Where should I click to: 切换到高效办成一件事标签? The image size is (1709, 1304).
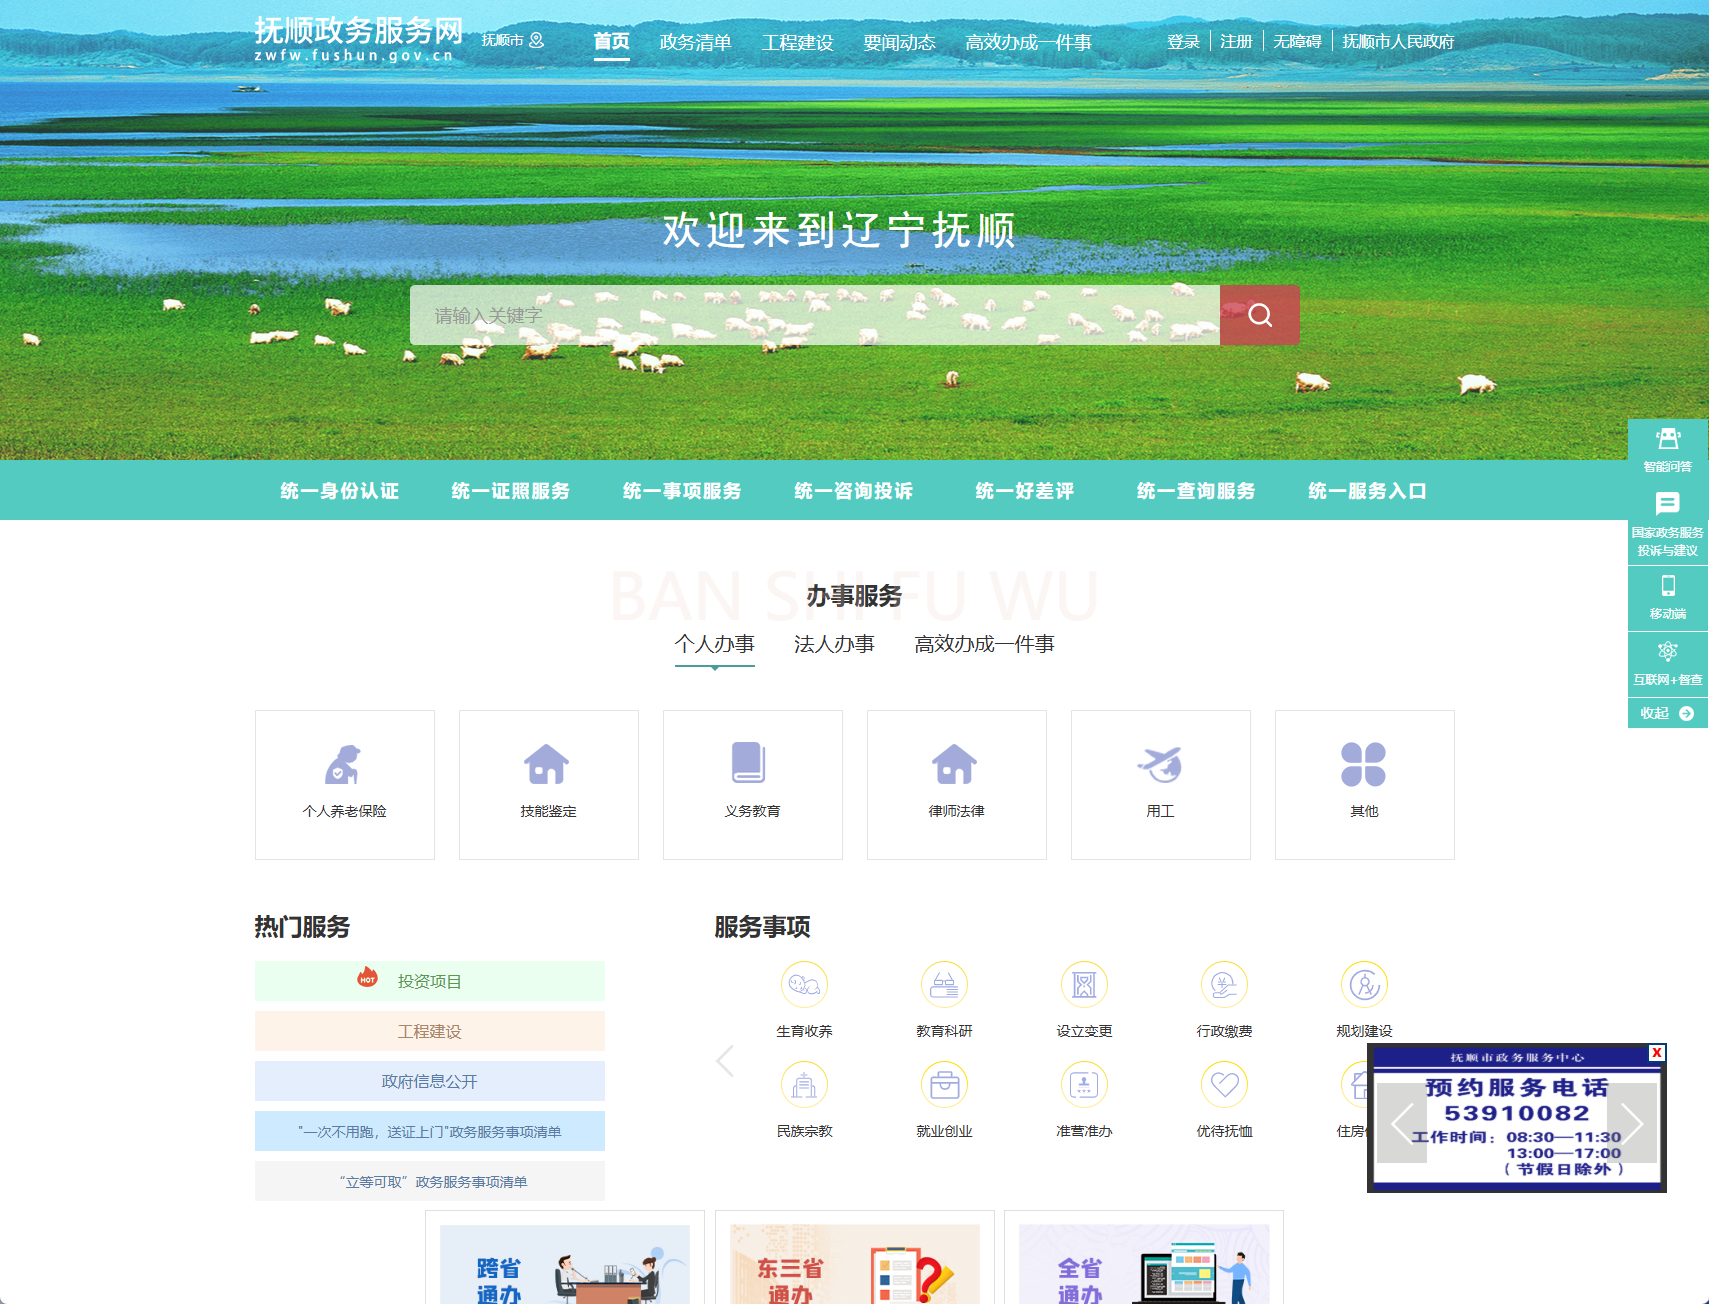[984, 644]
